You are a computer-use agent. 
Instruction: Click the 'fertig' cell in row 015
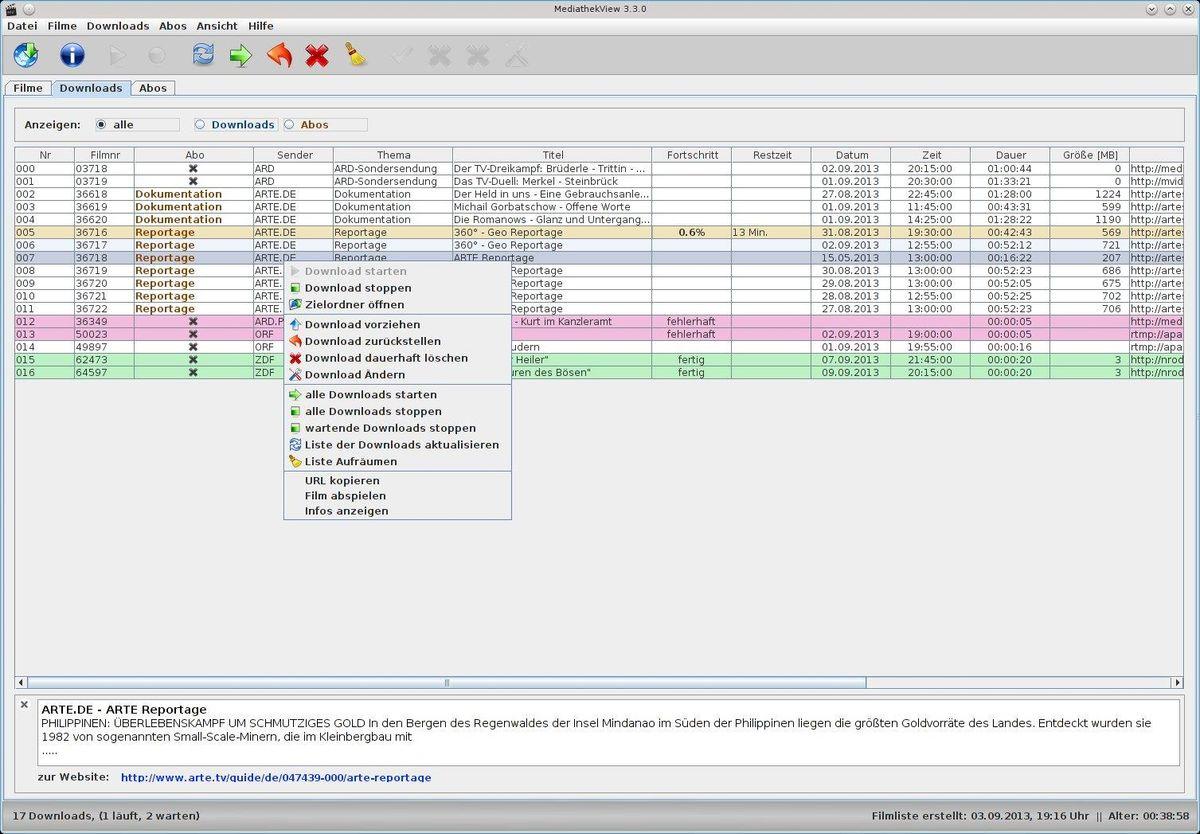coord(692,359)
